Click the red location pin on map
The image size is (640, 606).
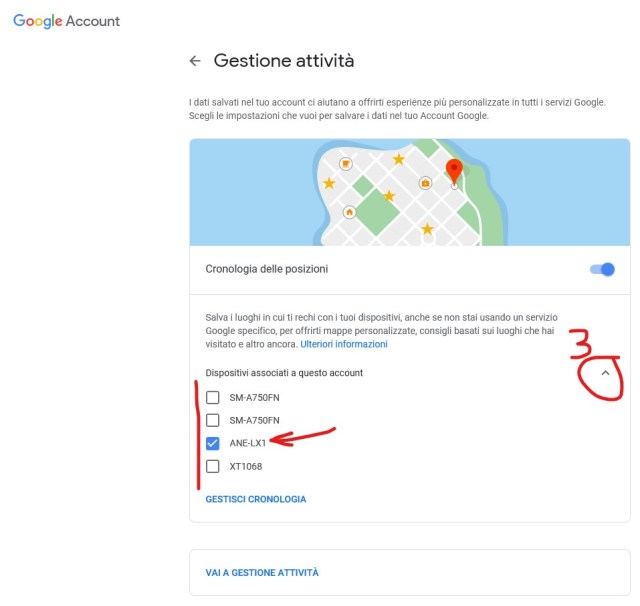pyautogui.click(x=454, y=170)
